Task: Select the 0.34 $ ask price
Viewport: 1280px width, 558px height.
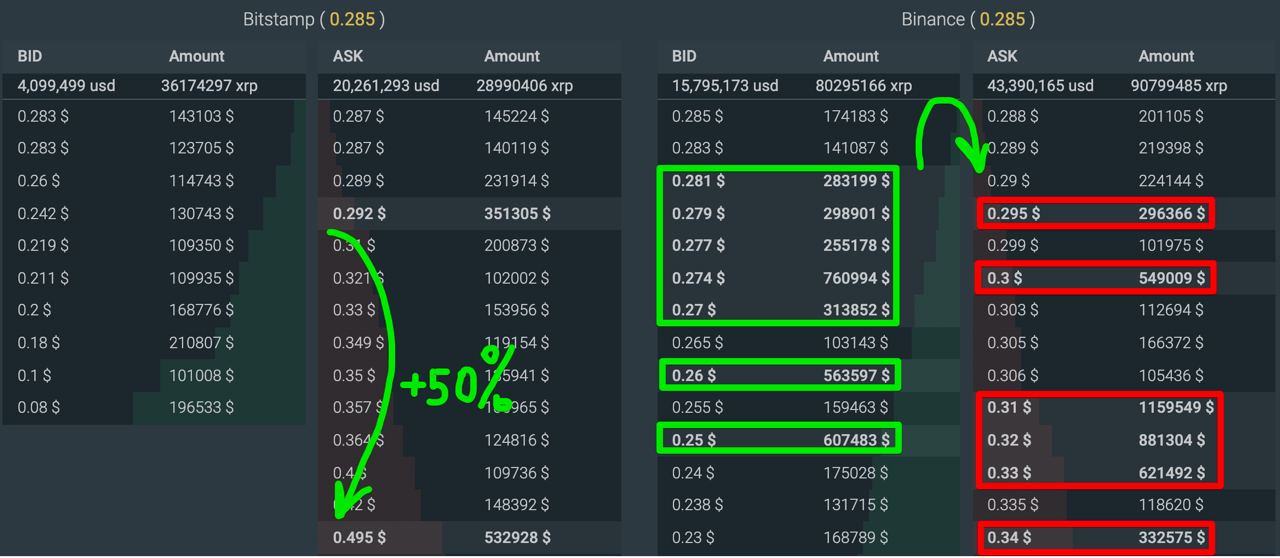Action: coord(1009,537)
